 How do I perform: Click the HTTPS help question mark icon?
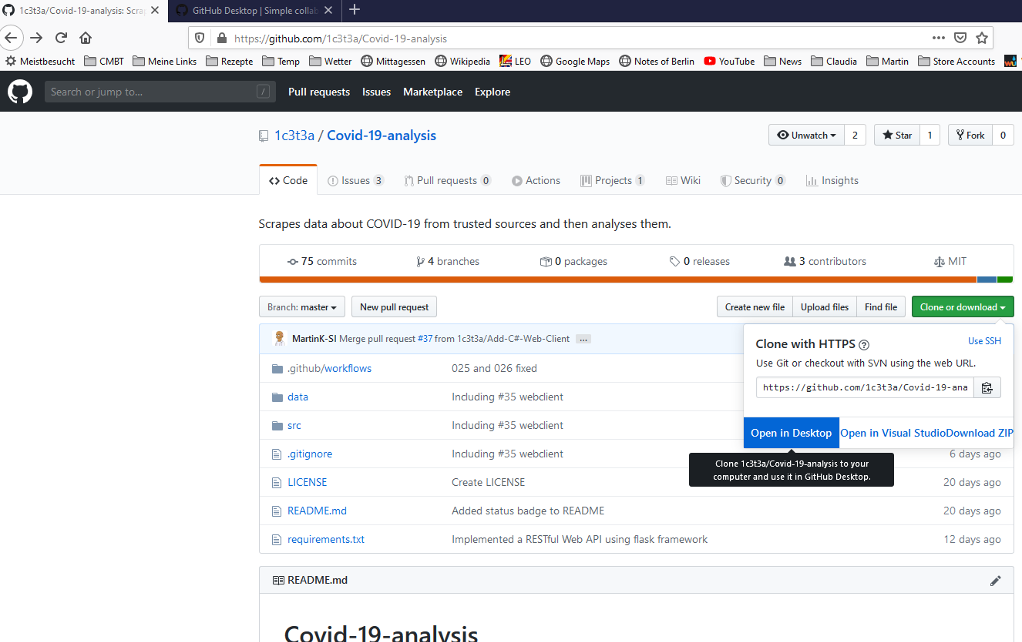(864, 344)
